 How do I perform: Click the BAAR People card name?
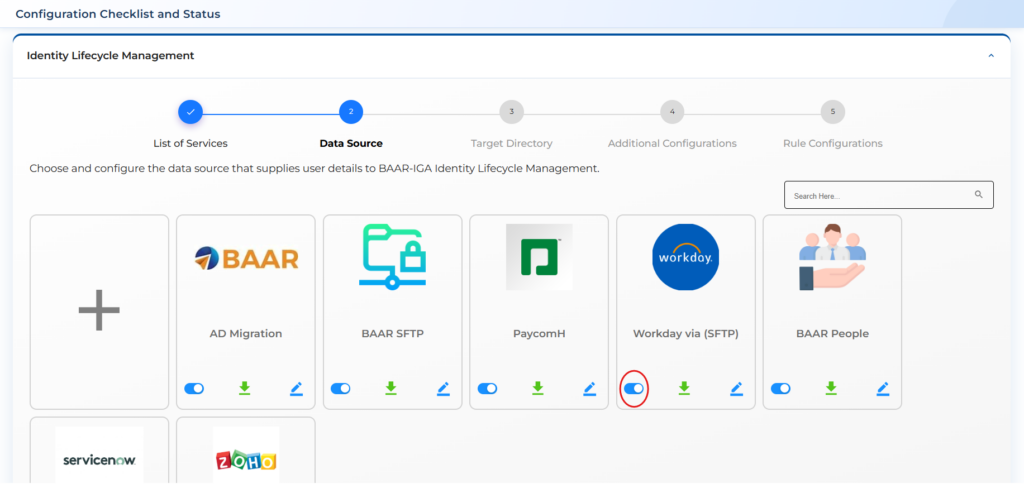[x=833, y=334]
